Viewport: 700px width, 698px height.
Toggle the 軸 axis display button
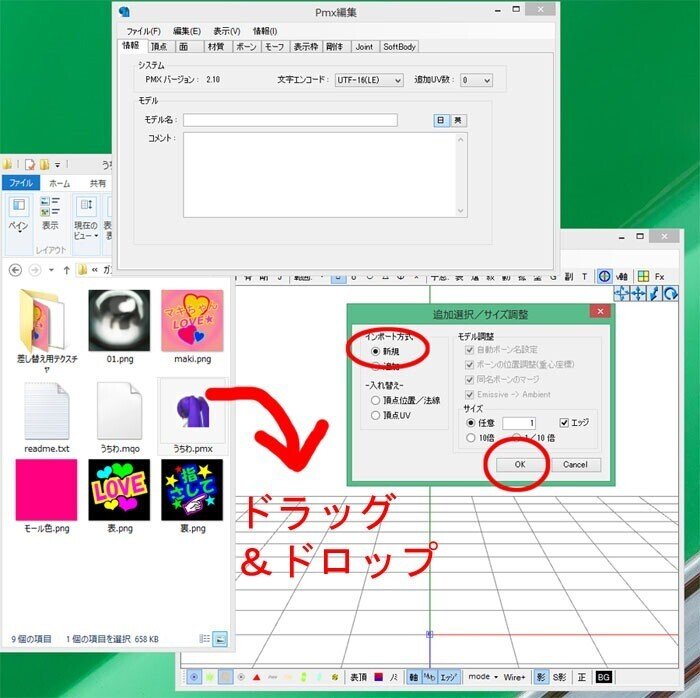click(x=413, y=677)
